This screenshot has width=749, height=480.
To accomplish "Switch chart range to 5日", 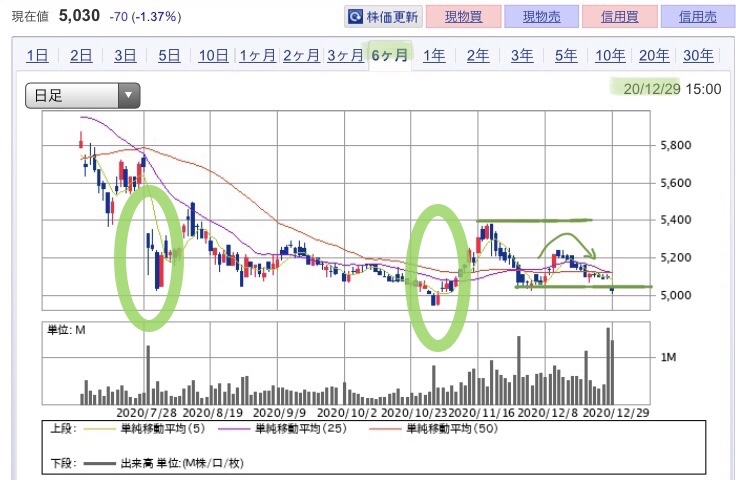I will click(169, 55).
